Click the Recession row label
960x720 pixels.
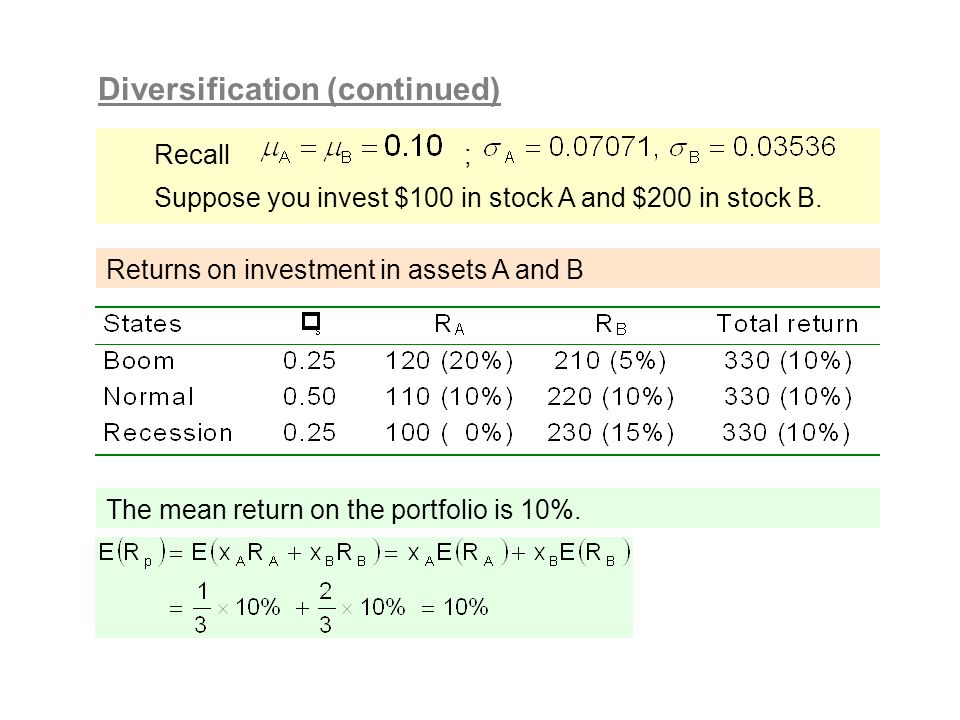pos(168,433)
